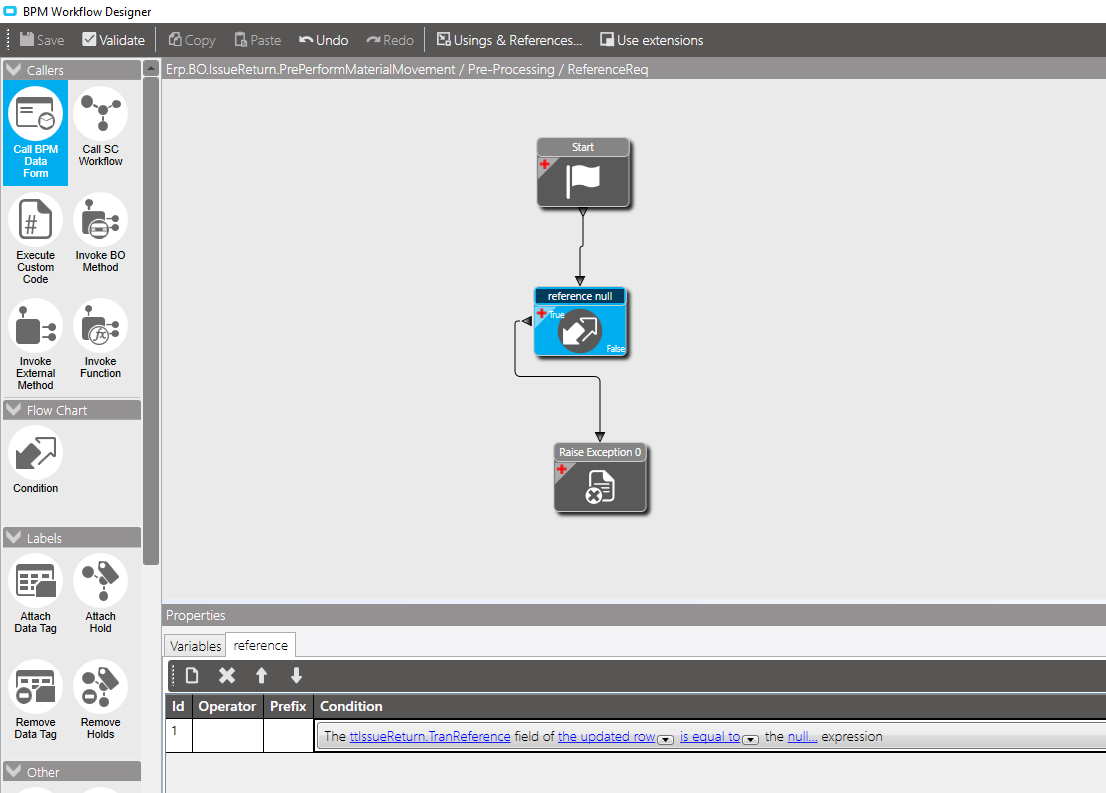
Task: Select the Invoke External Method item
Action: [35, 344]
